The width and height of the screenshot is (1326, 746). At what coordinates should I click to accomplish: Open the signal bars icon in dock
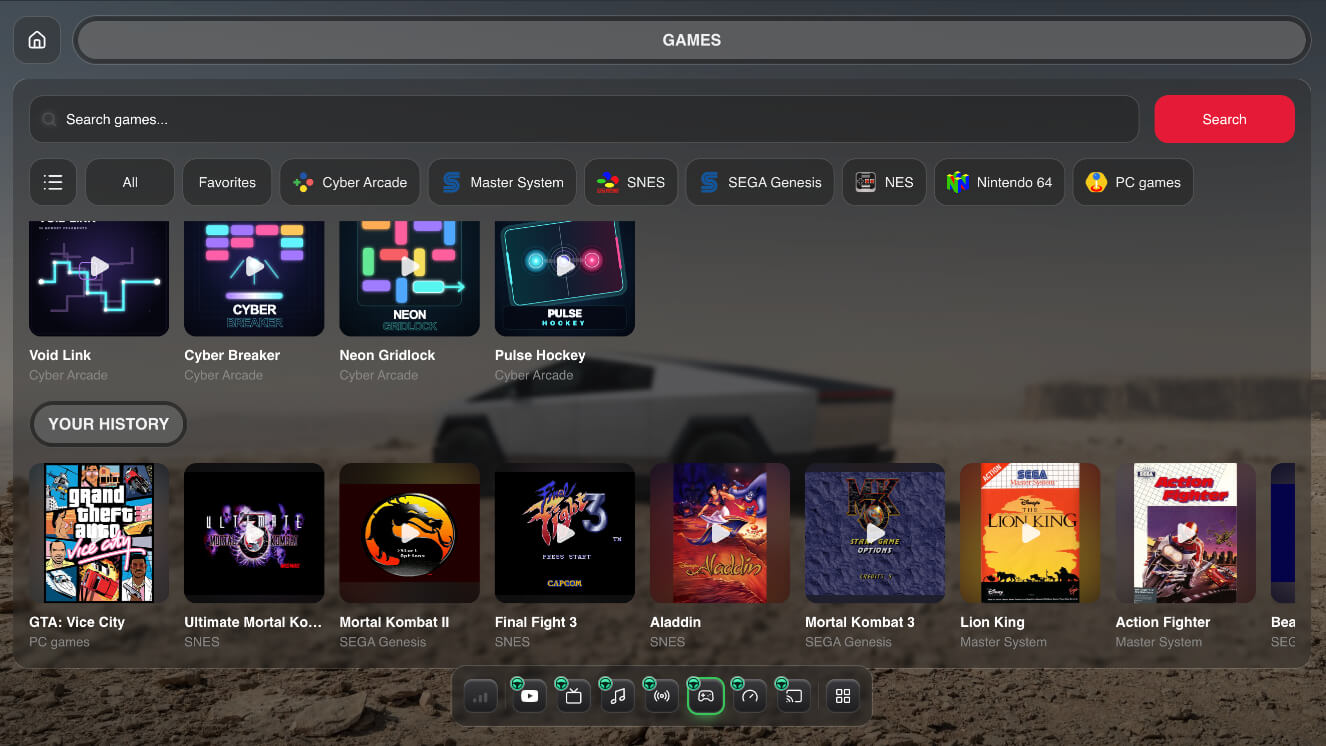[x=481, y=696]
